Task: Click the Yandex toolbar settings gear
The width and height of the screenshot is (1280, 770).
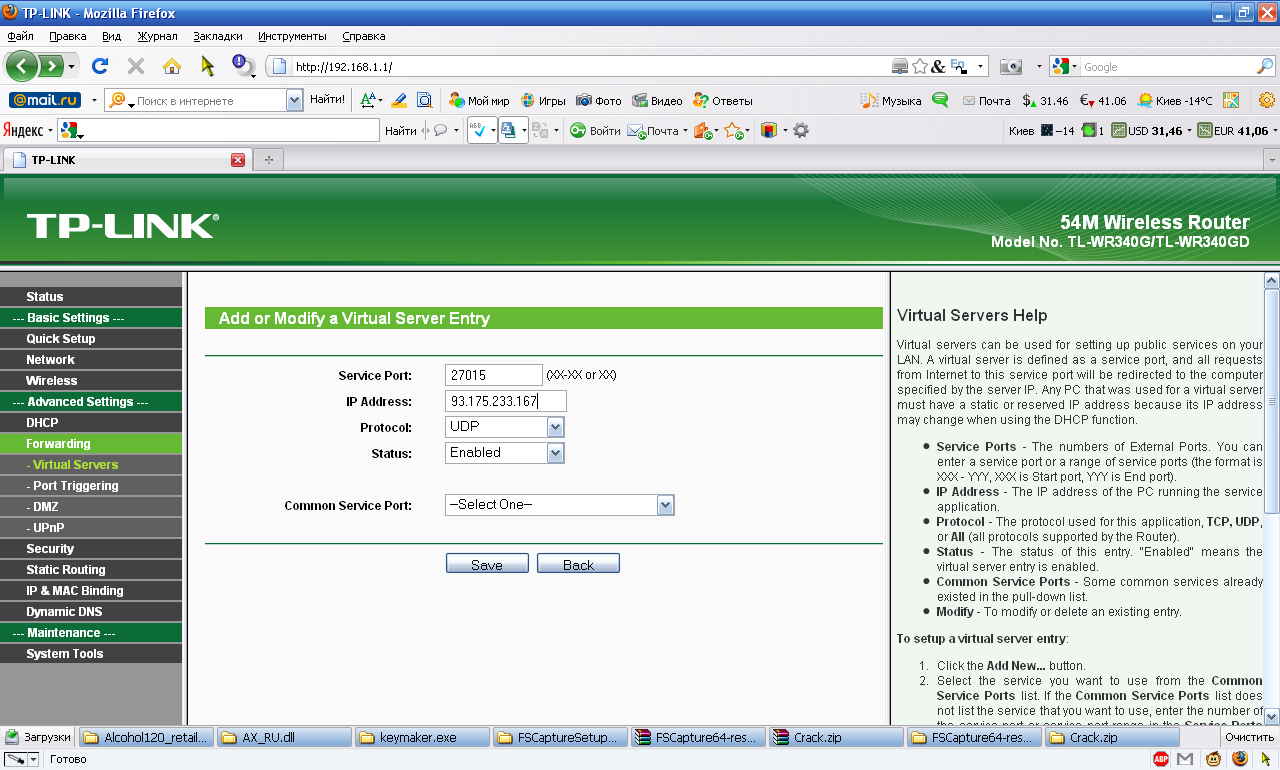Action: (801, 131)
